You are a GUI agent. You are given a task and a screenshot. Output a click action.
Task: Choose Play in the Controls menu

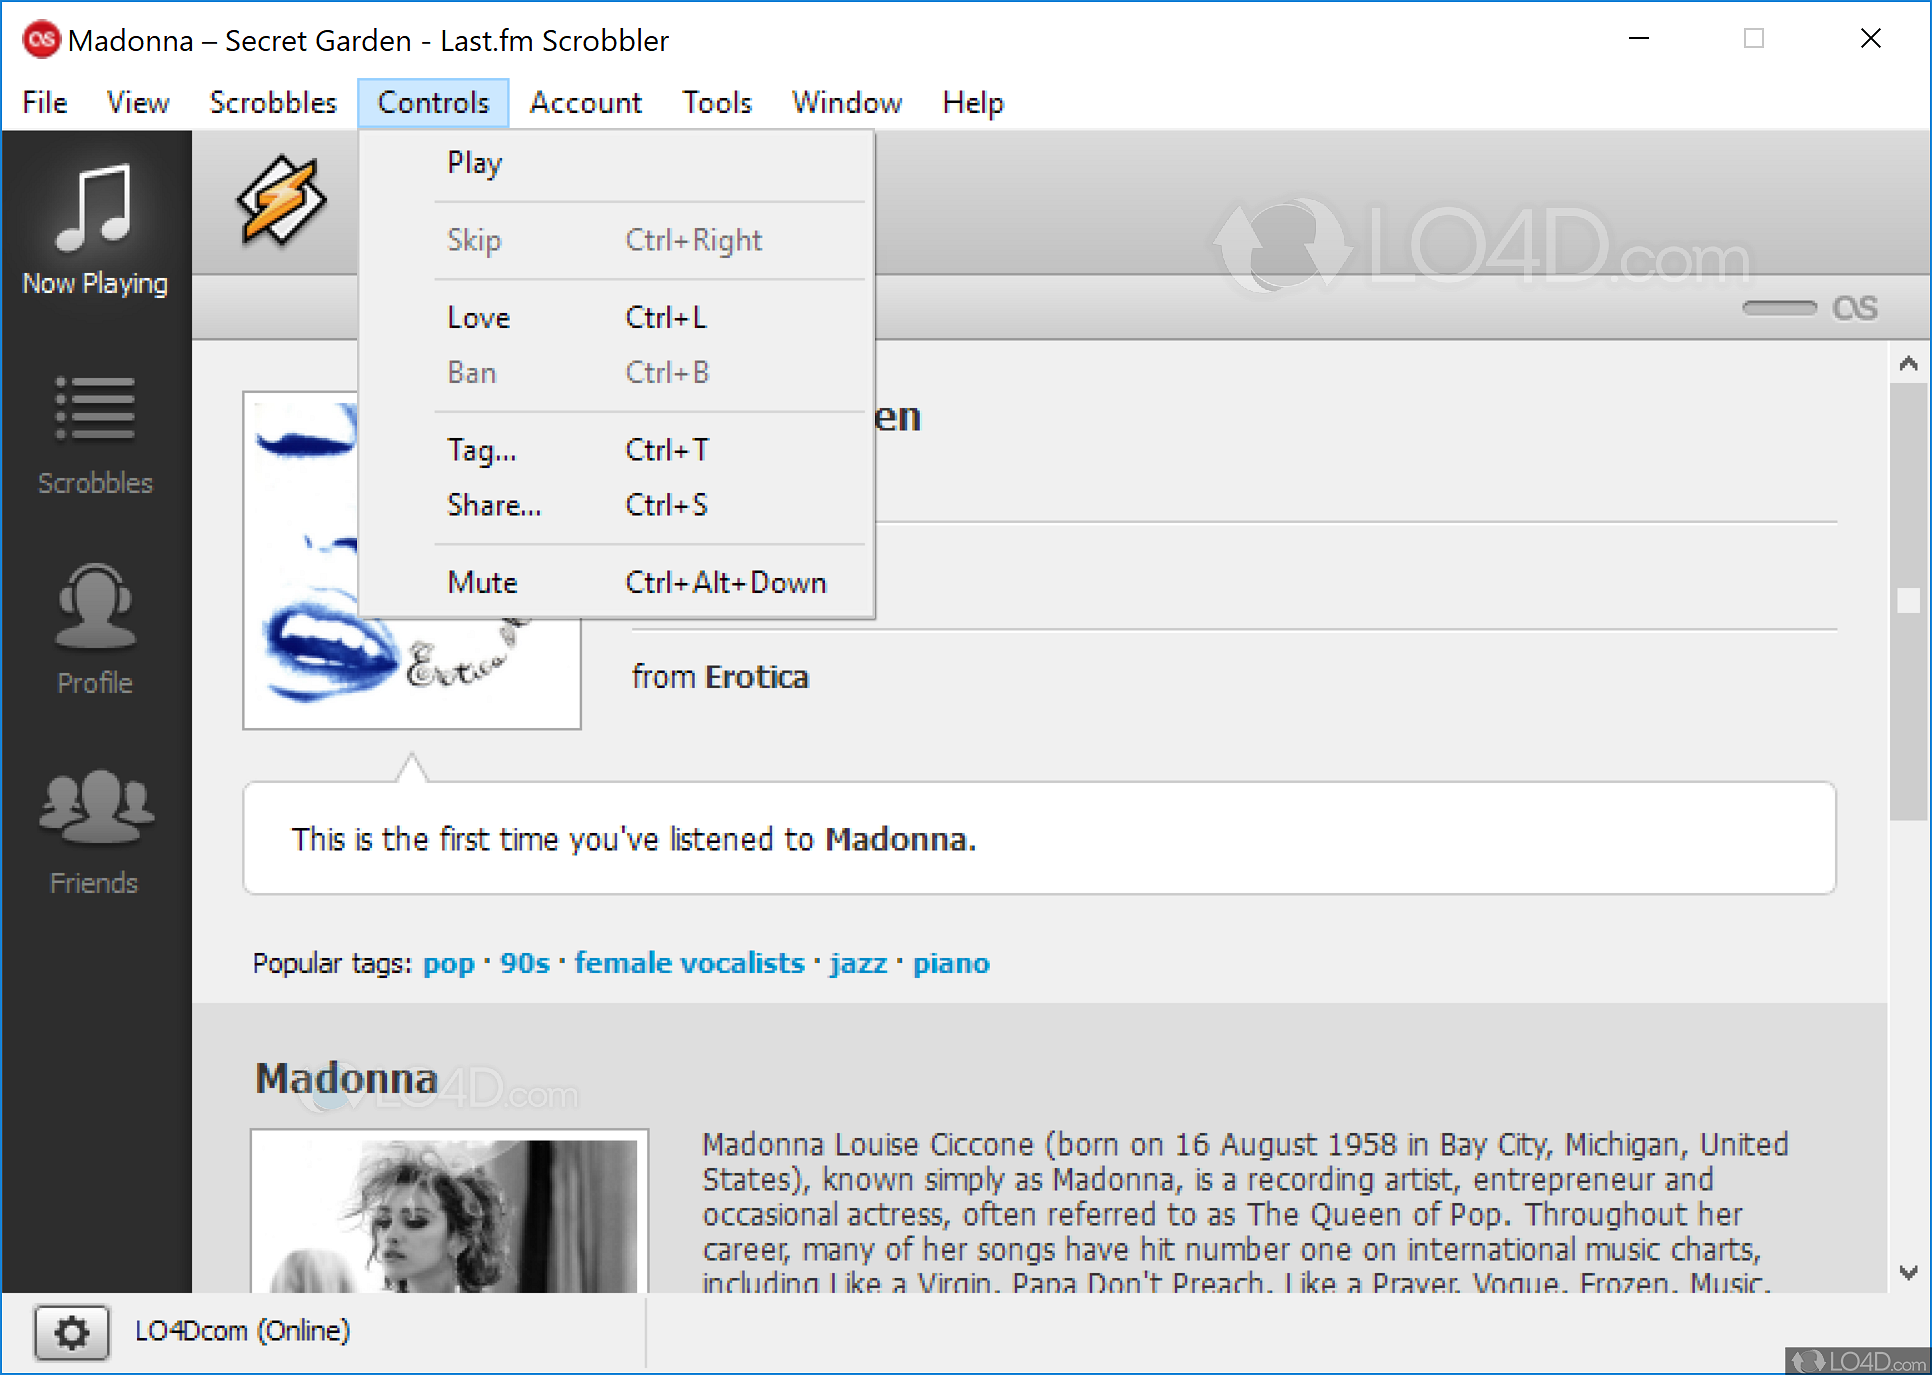click(x=474, y=163)
